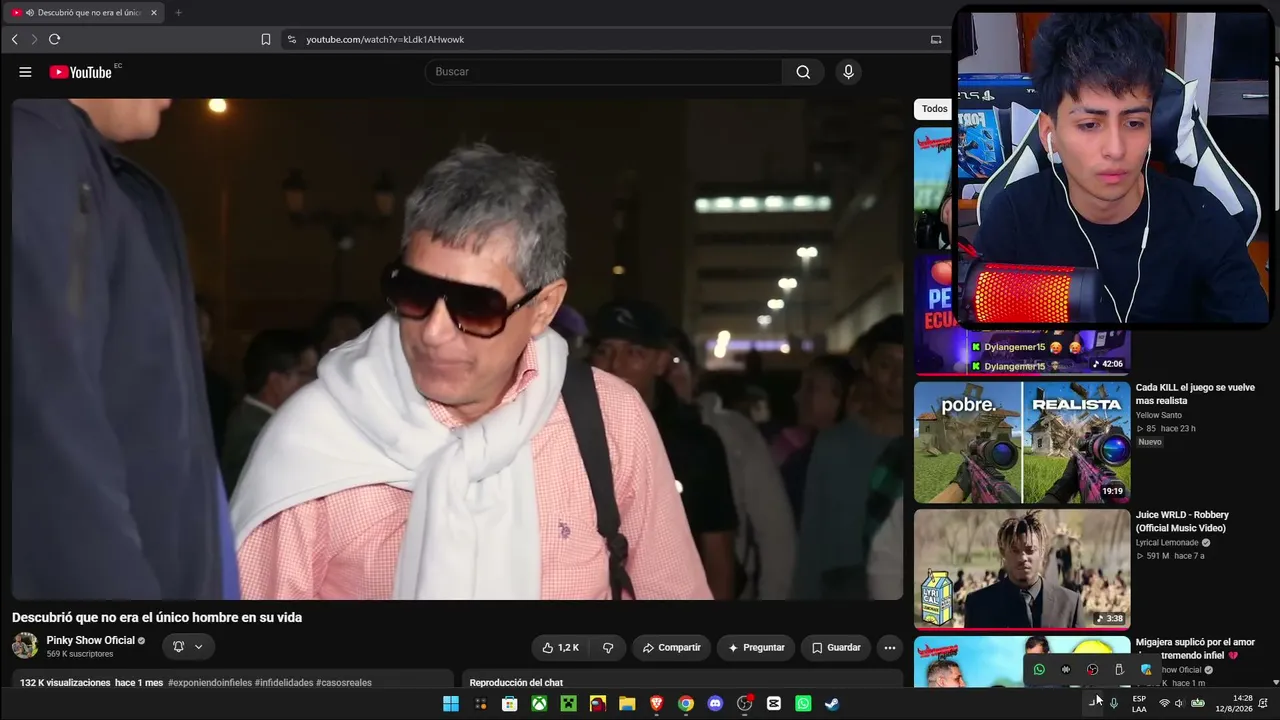
Task: Close the "Descubrió que no era" browser tab
Action: pyautogui.click(x=154, y=13)
